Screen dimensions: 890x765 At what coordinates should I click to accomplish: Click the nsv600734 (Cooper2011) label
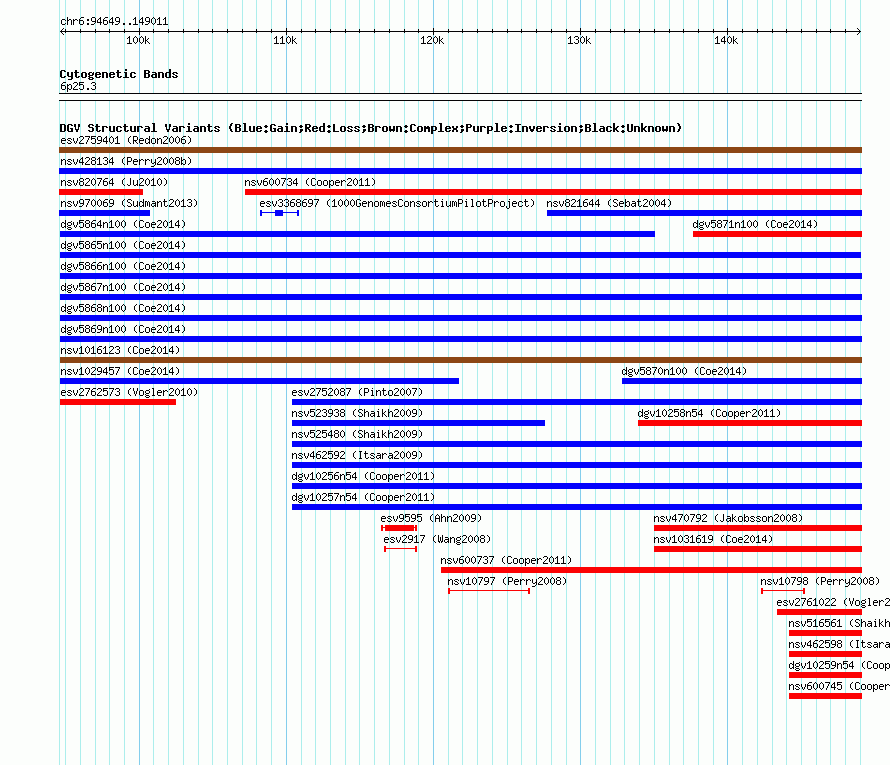click(310, 182)
